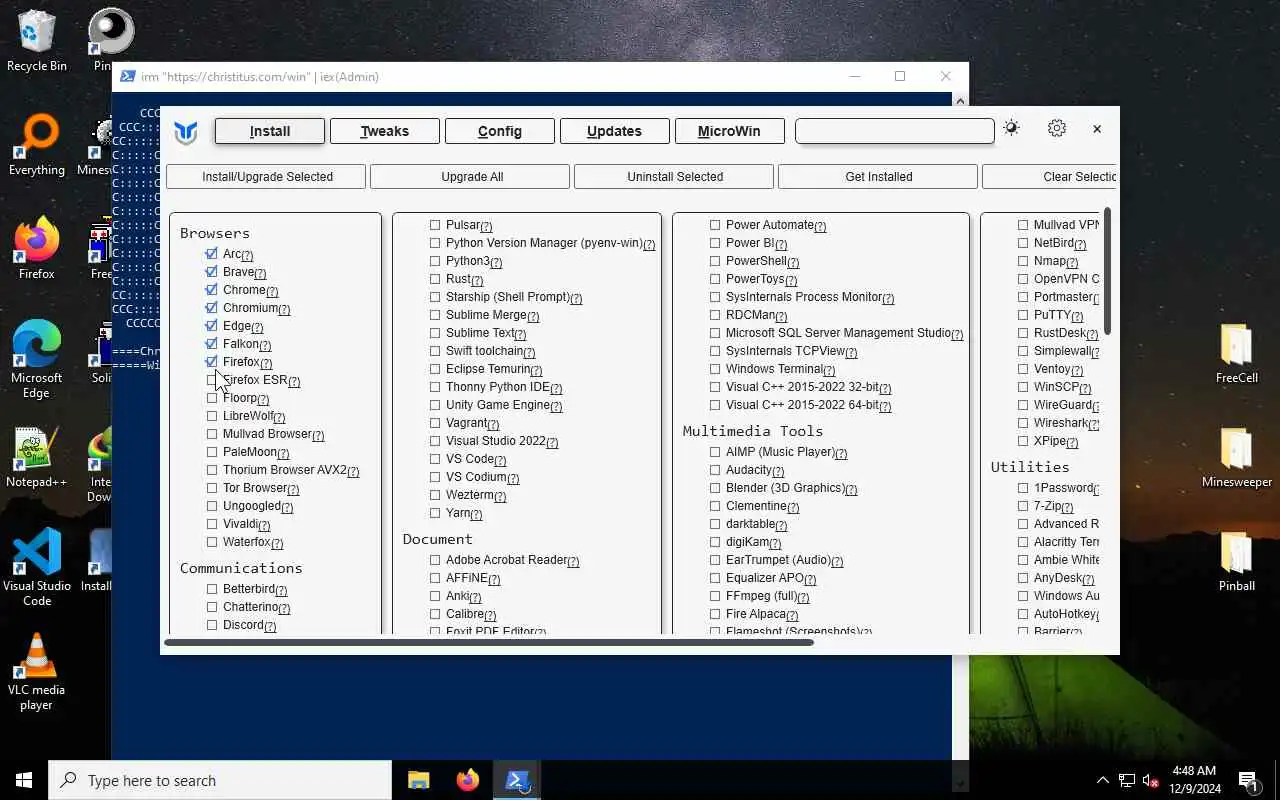The width and height of the screenshot is (1280, 800).
Task: Open Visual Studio Code desktop shortcut
Action: (x=37, y=567)
